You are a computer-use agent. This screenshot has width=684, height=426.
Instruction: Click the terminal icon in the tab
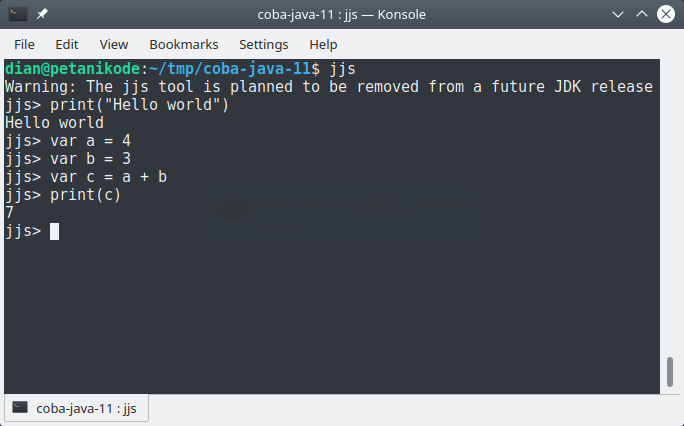(x=20, y=408)
